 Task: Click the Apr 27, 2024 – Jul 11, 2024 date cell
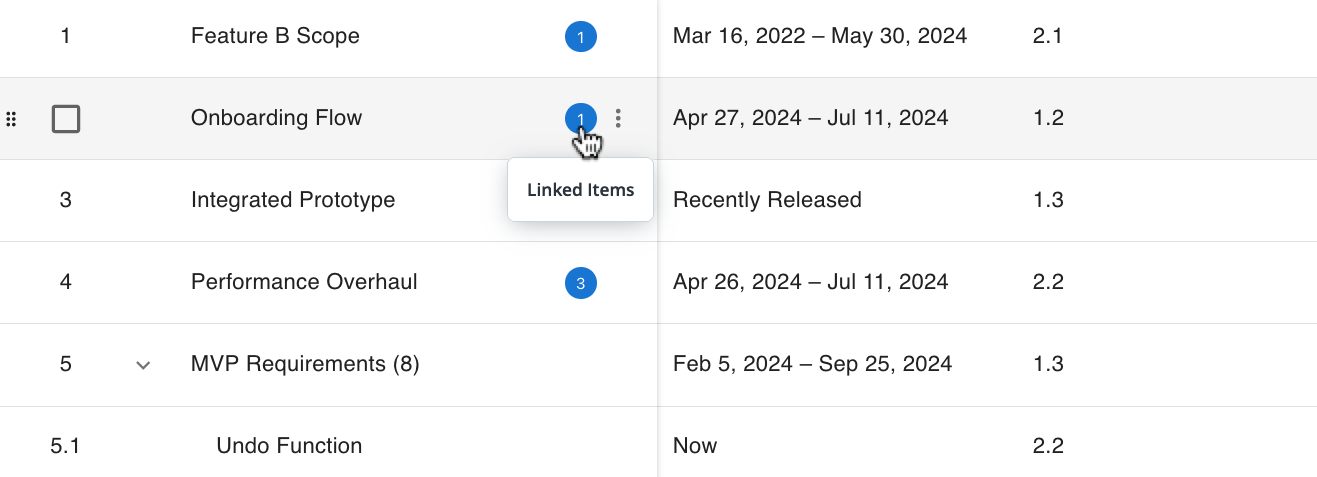810,119
